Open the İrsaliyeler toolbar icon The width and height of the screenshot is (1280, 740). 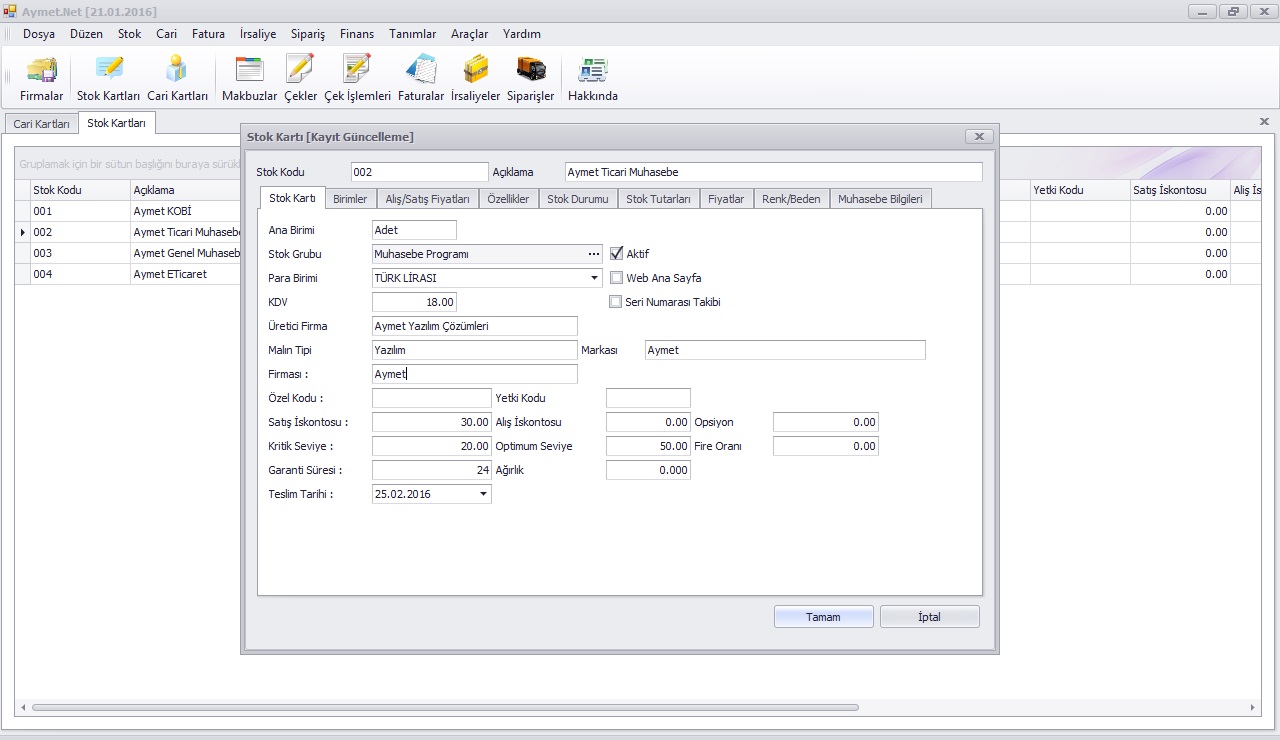pyautogui.click(x=476, y=79)
